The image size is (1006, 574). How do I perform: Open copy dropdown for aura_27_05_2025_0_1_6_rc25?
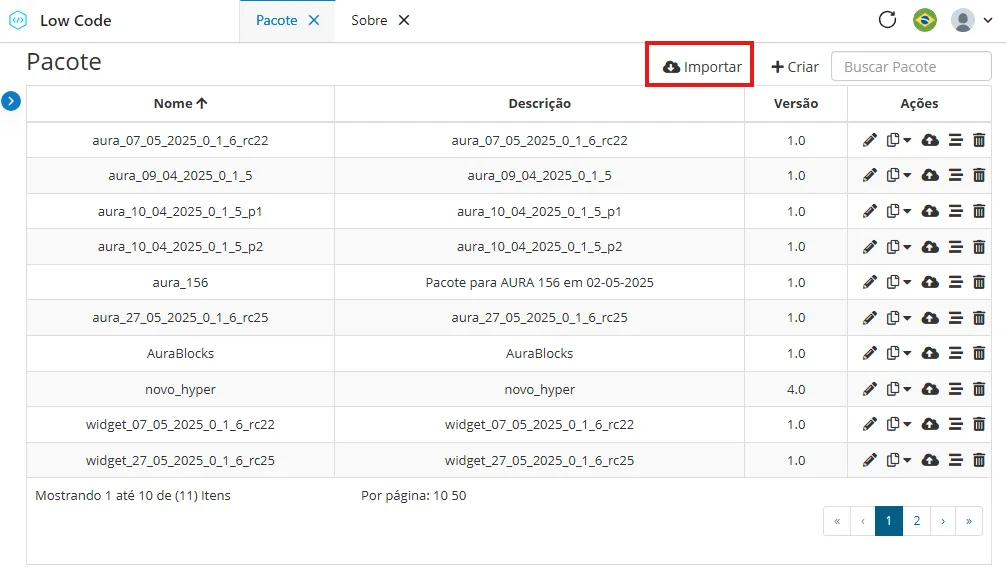(x=898, y=318)
